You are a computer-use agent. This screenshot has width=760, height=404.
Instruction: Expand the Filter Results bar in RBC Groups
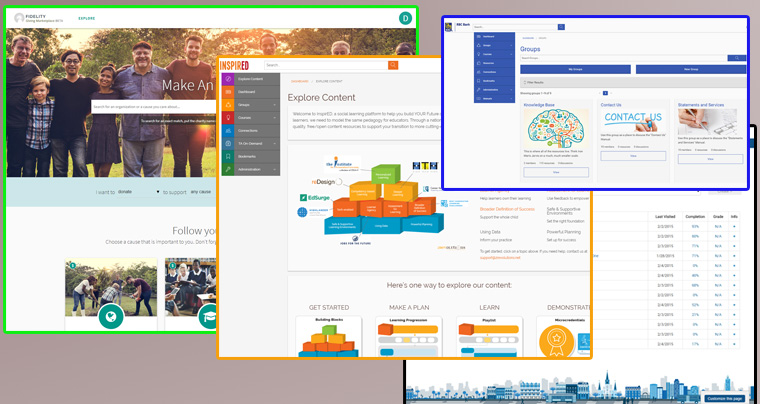pyautogui.click(x=633, y=82)
